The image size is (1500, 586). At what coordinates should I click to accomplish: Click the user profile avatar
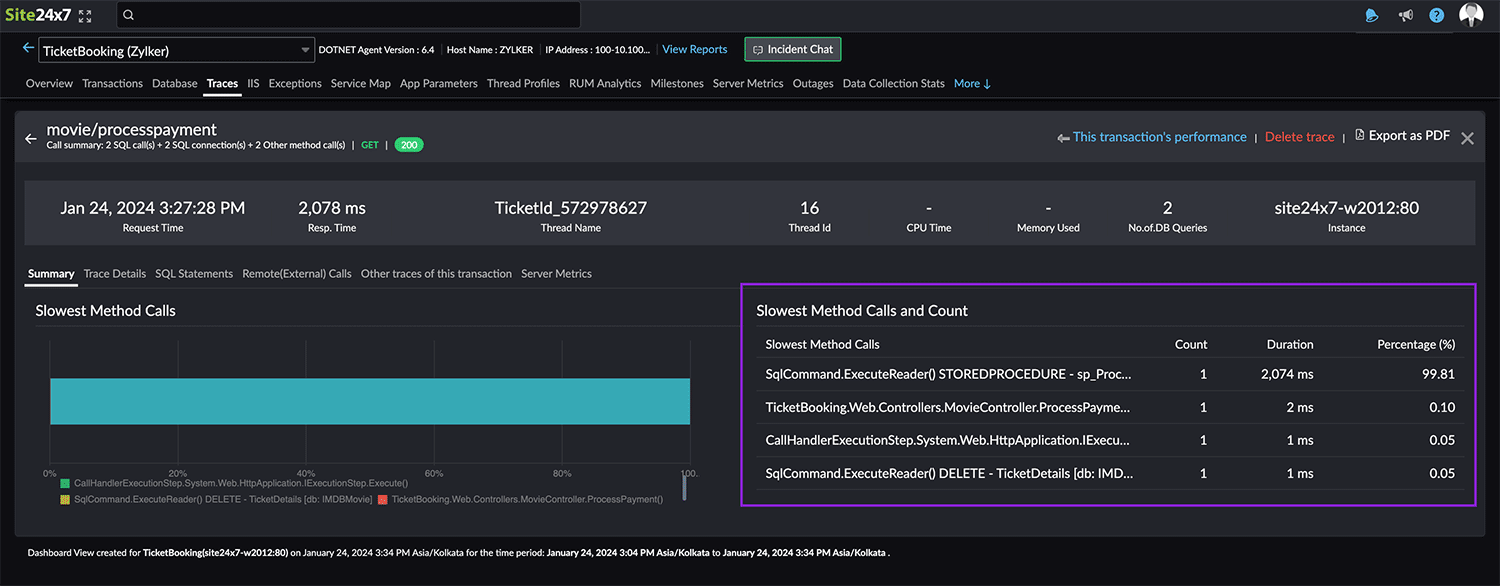(1470, 15)
